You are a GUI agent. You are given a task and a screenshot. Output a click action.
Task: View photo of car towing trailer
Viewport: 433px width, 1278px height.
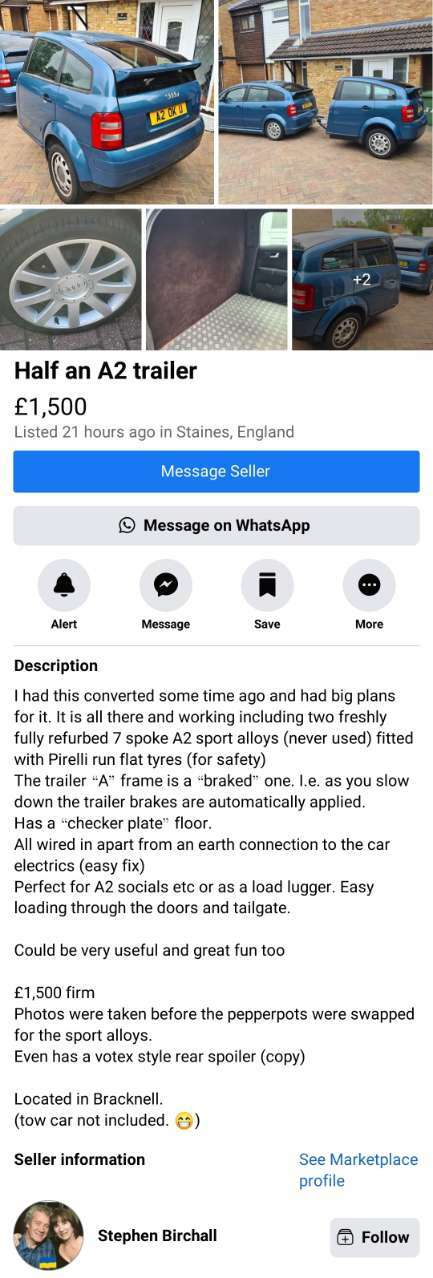(326, 102)
